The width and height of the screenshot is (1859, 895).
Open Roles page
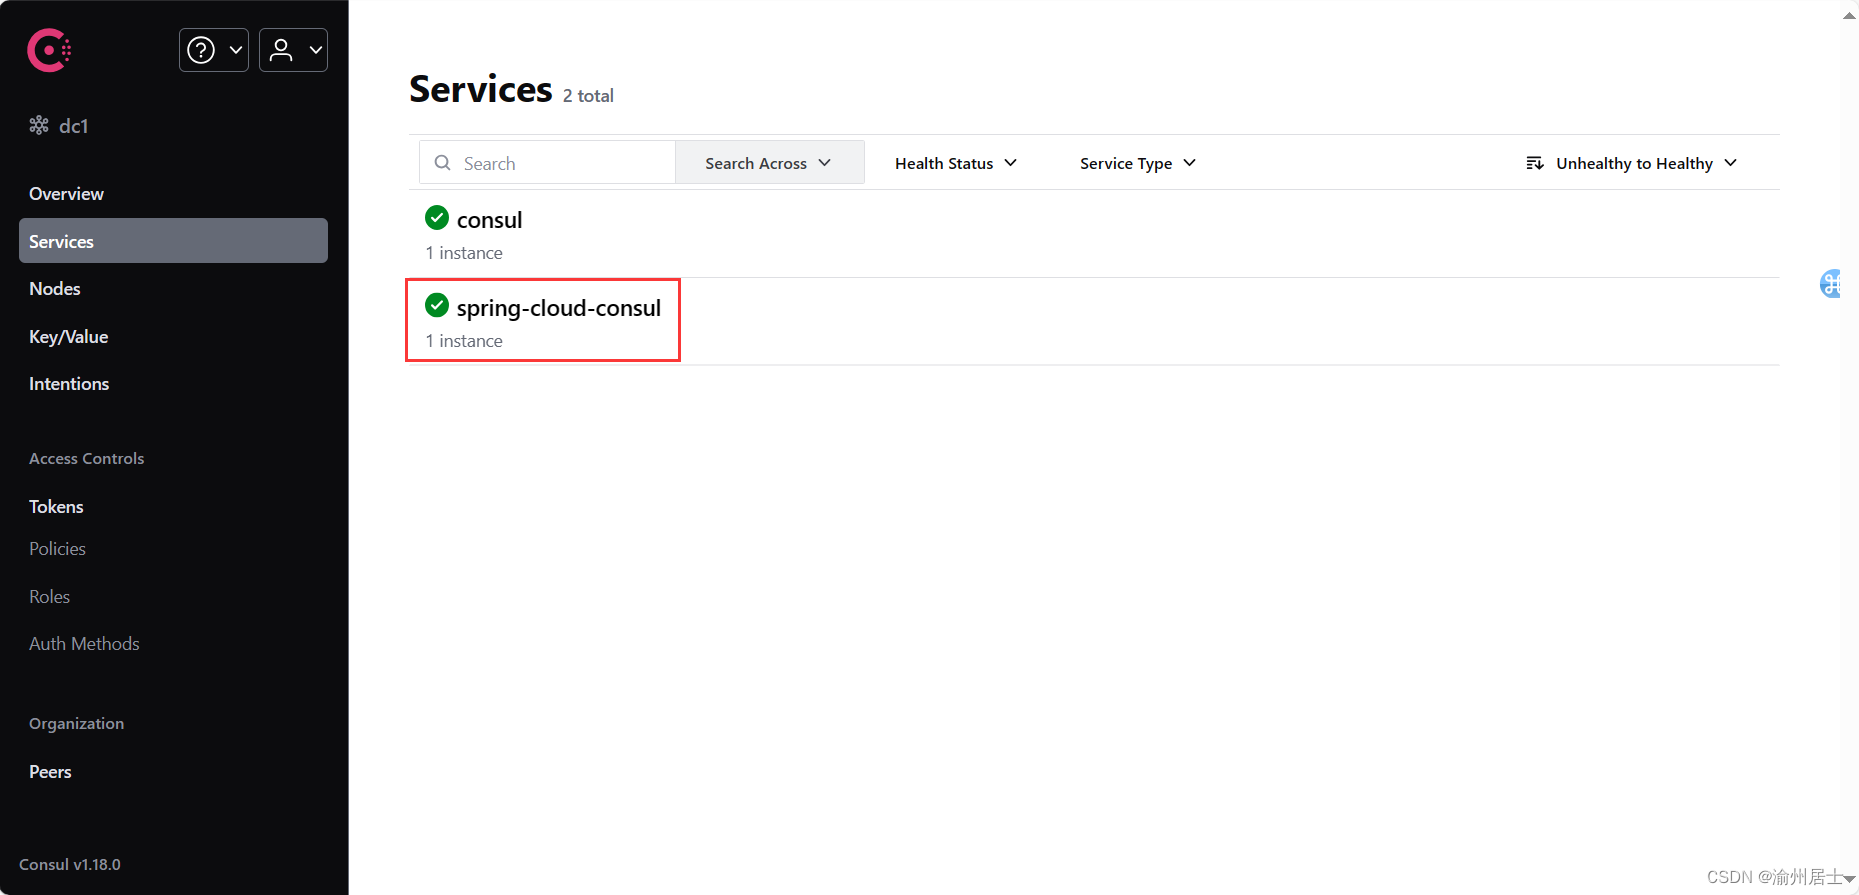pos(49,597)
